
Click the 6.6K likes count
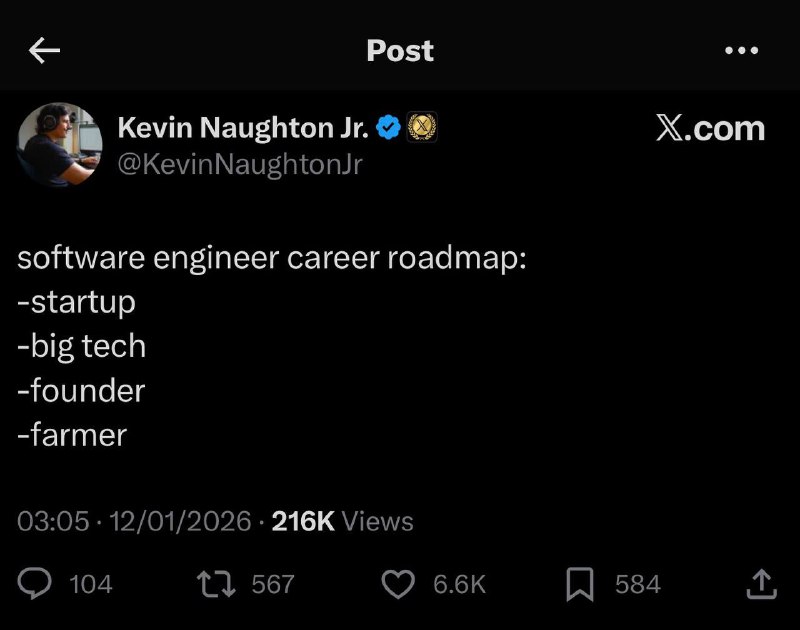pyautogui.click(x=459, y=584)
